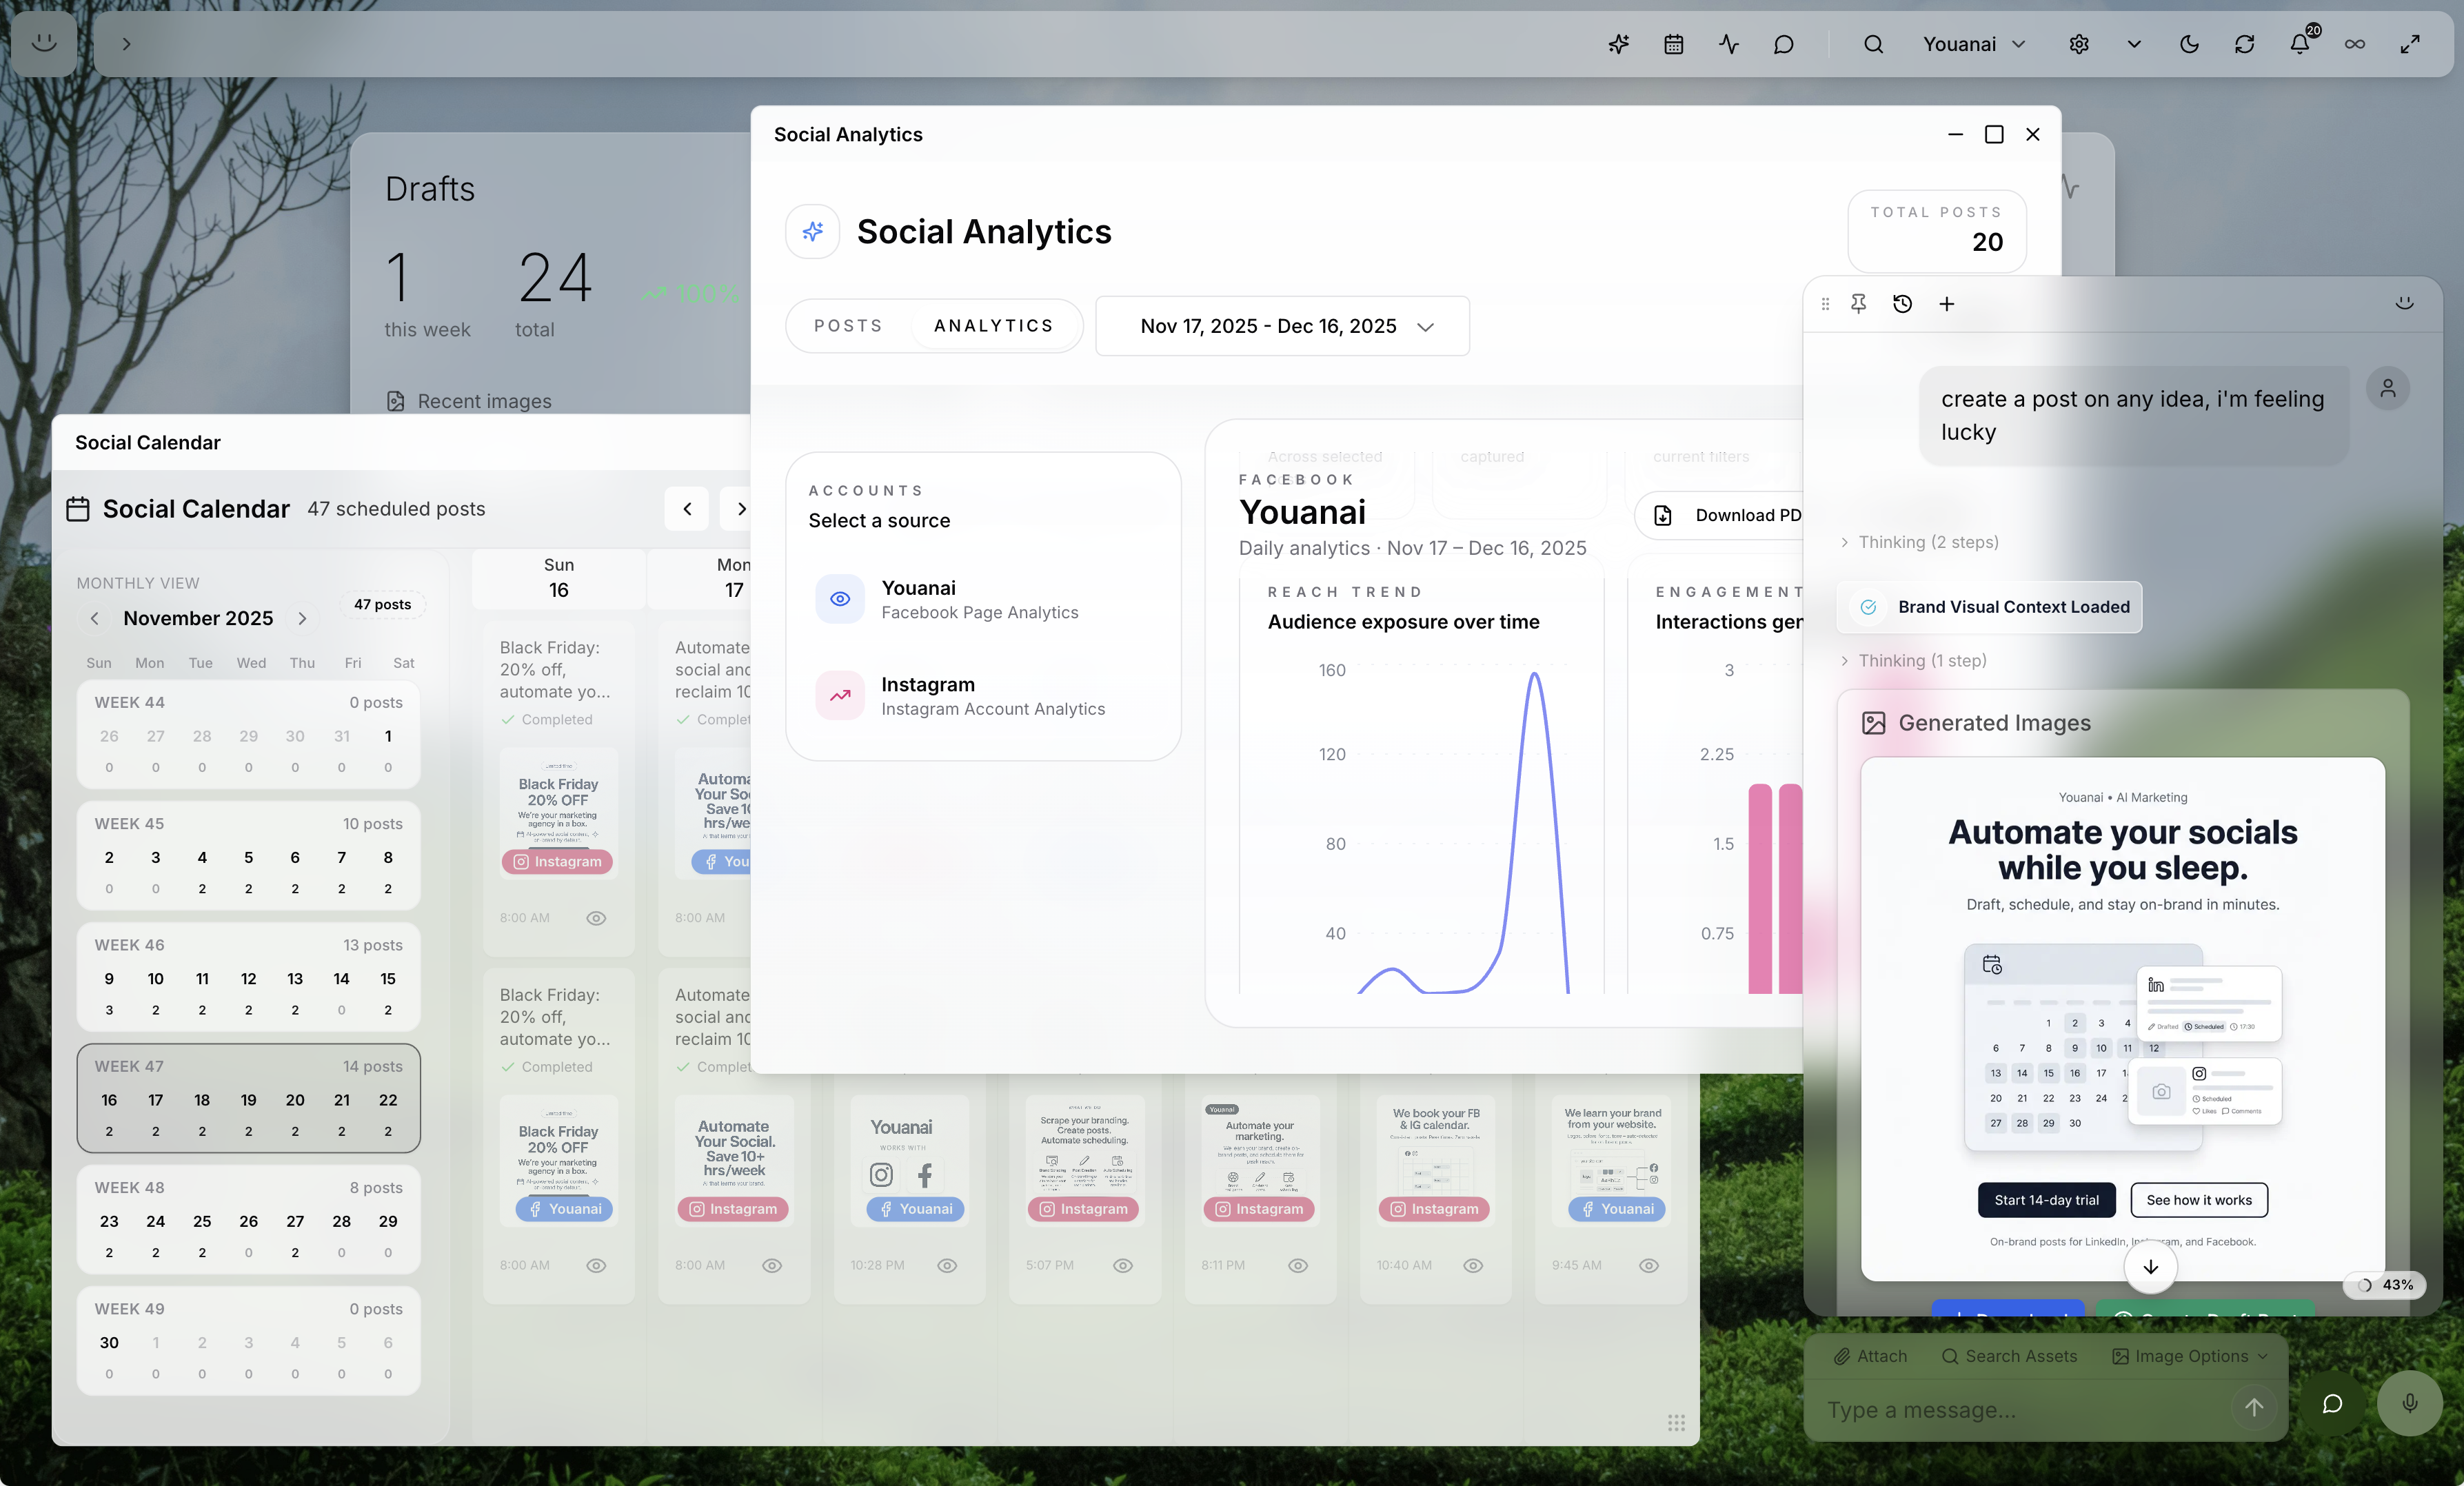Start a search with the magnifier icon
The width and height of the screenshot is (2464, 1486).
[1873, 44]
